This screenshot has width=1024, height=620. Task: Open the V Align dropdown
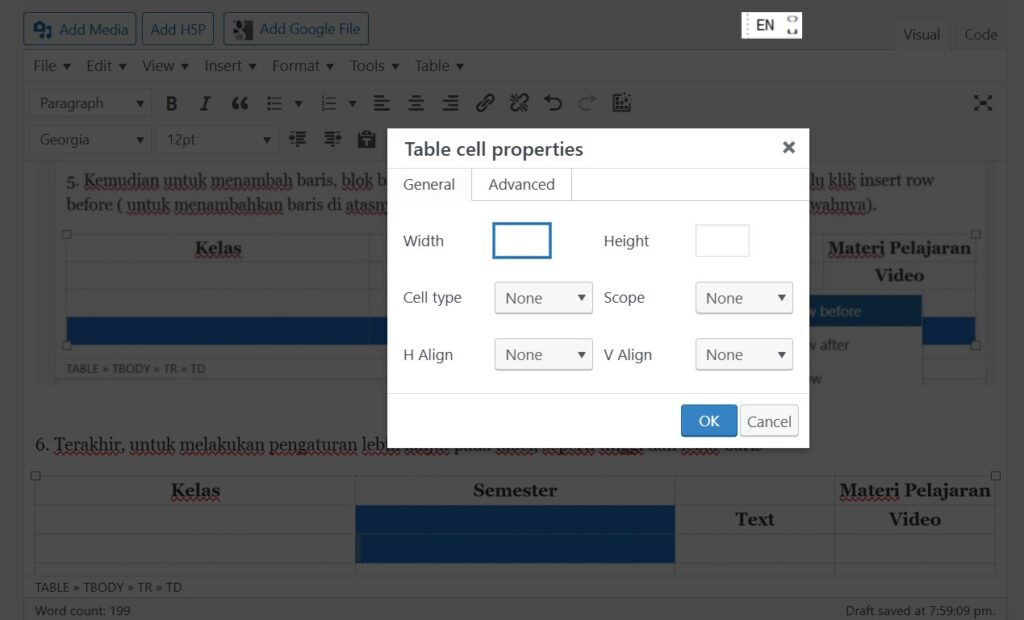pyautogui.click(x=743, y=355)
